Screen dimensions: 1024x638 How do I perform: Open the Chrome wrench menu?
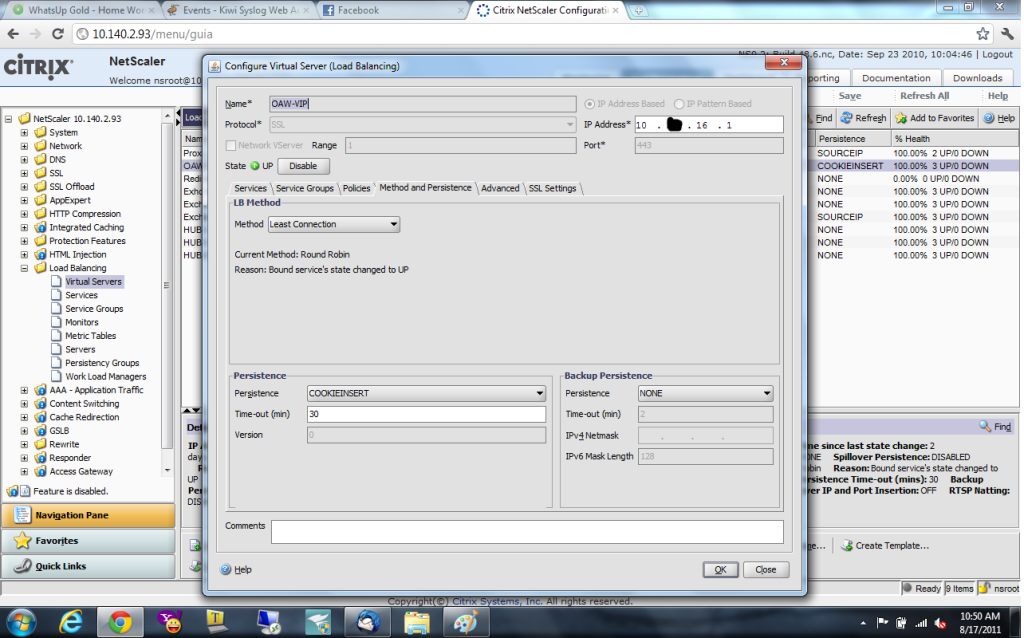click(1008, 34)
